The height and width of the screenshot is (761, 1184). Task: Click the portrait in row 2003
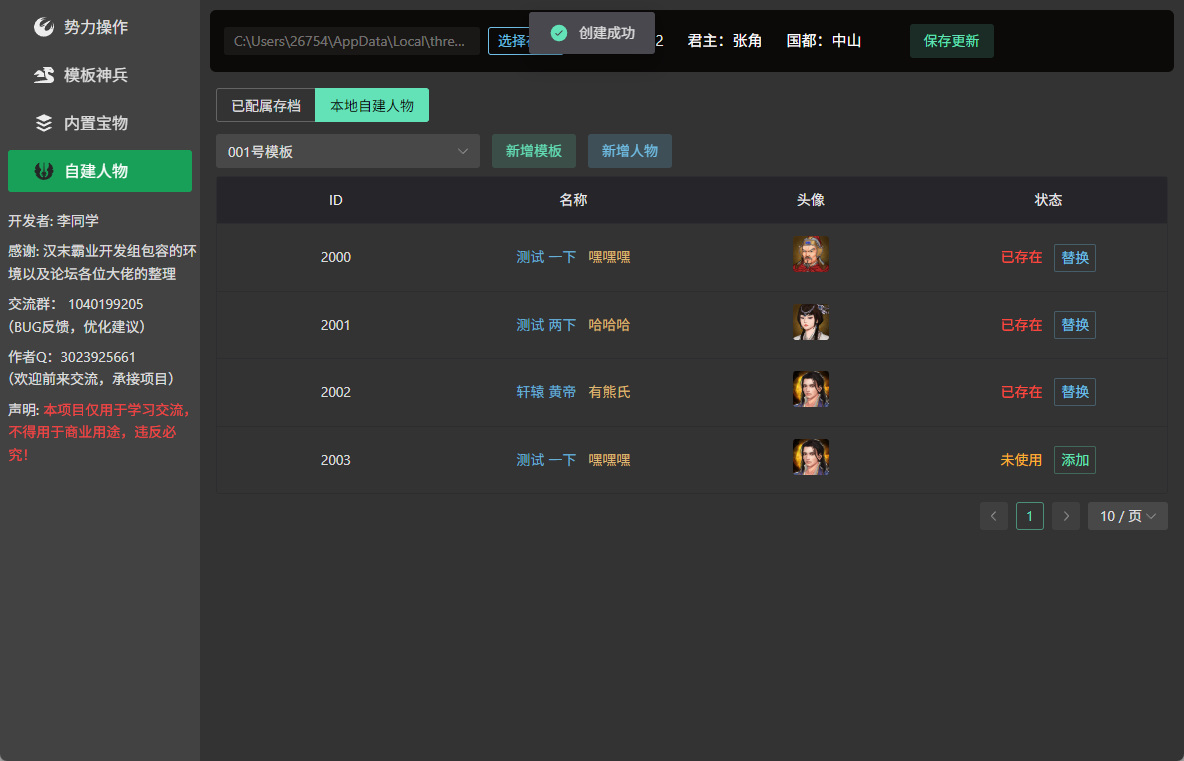811,458
